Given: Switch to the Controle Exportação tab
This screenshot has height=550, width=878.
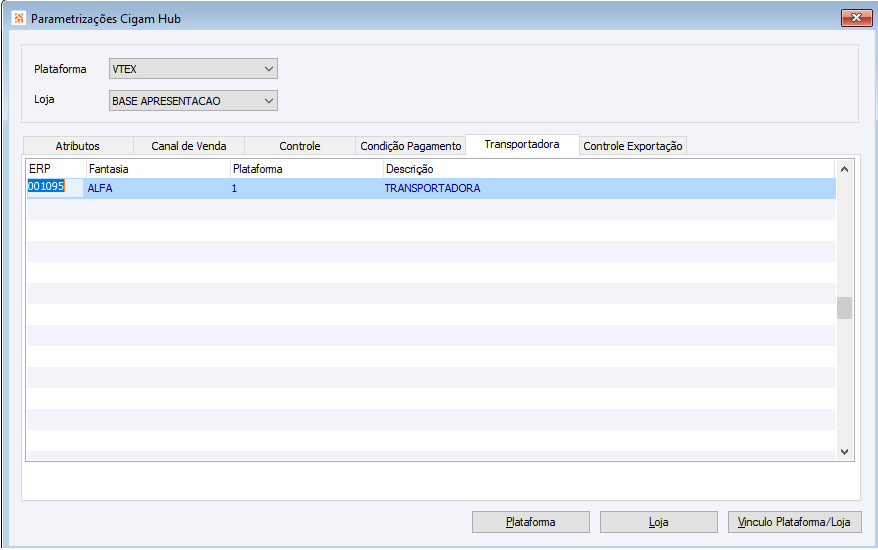Looking at the screenshot, I should coord(633,146).
